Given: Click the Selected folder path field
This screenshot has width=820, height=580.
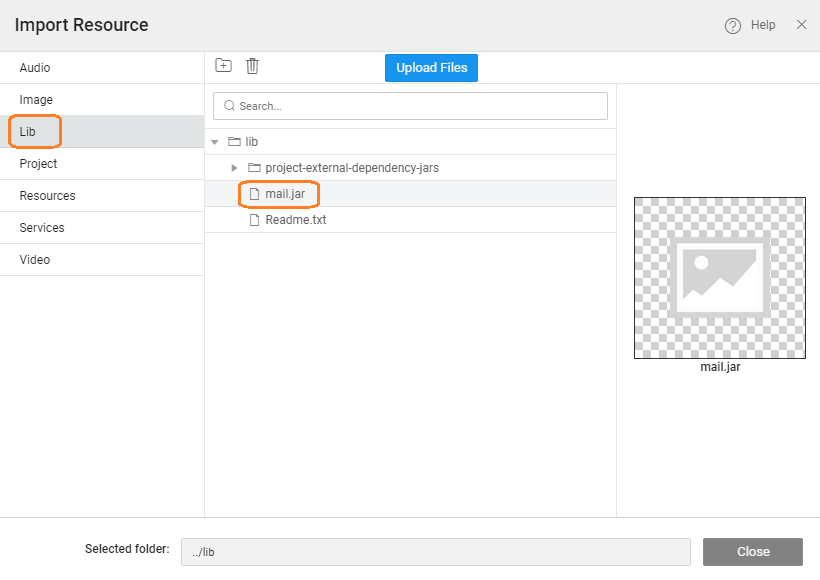Looking at the screenshot, I should (x=435, y=552).
